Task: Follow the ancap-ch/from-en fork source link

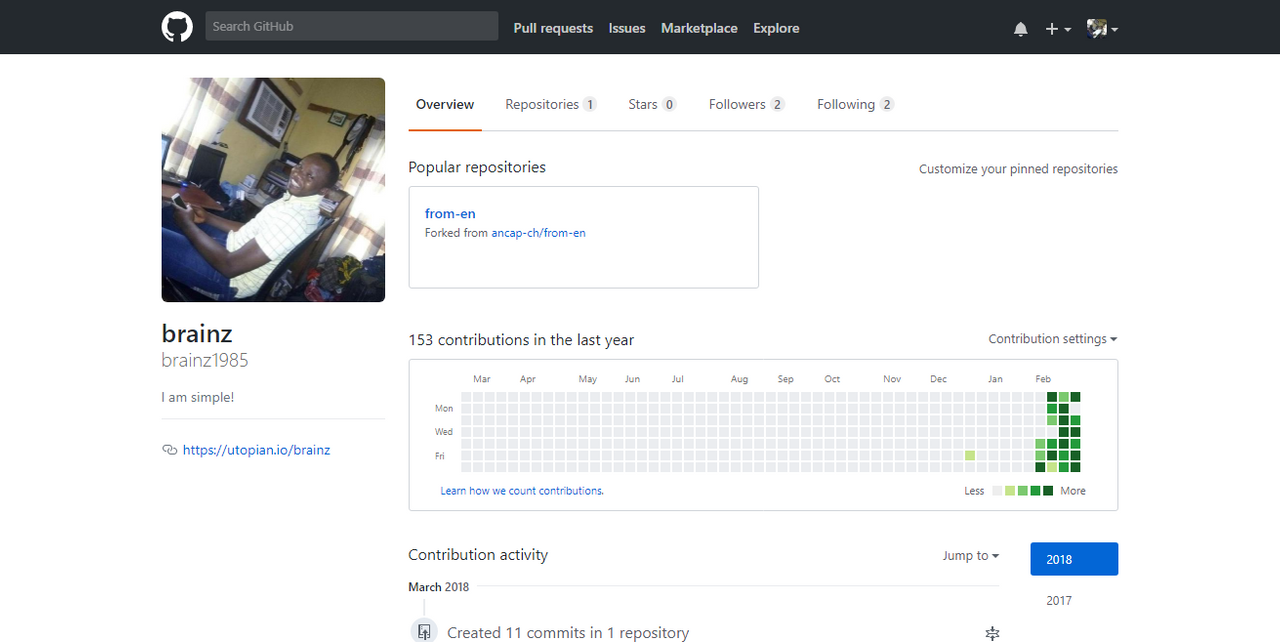Action: [538, 233]
